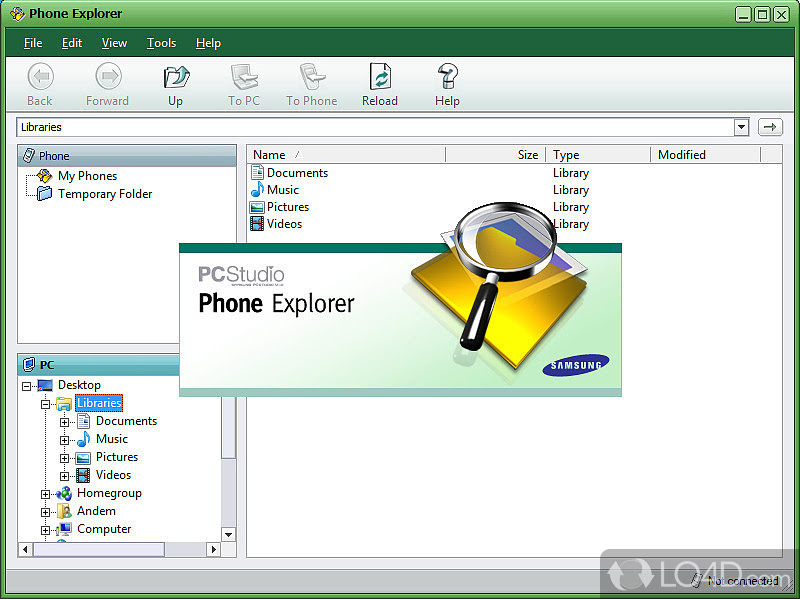Click the PC panel header
This screenshot has height=599, width=800.
[99, 365]
